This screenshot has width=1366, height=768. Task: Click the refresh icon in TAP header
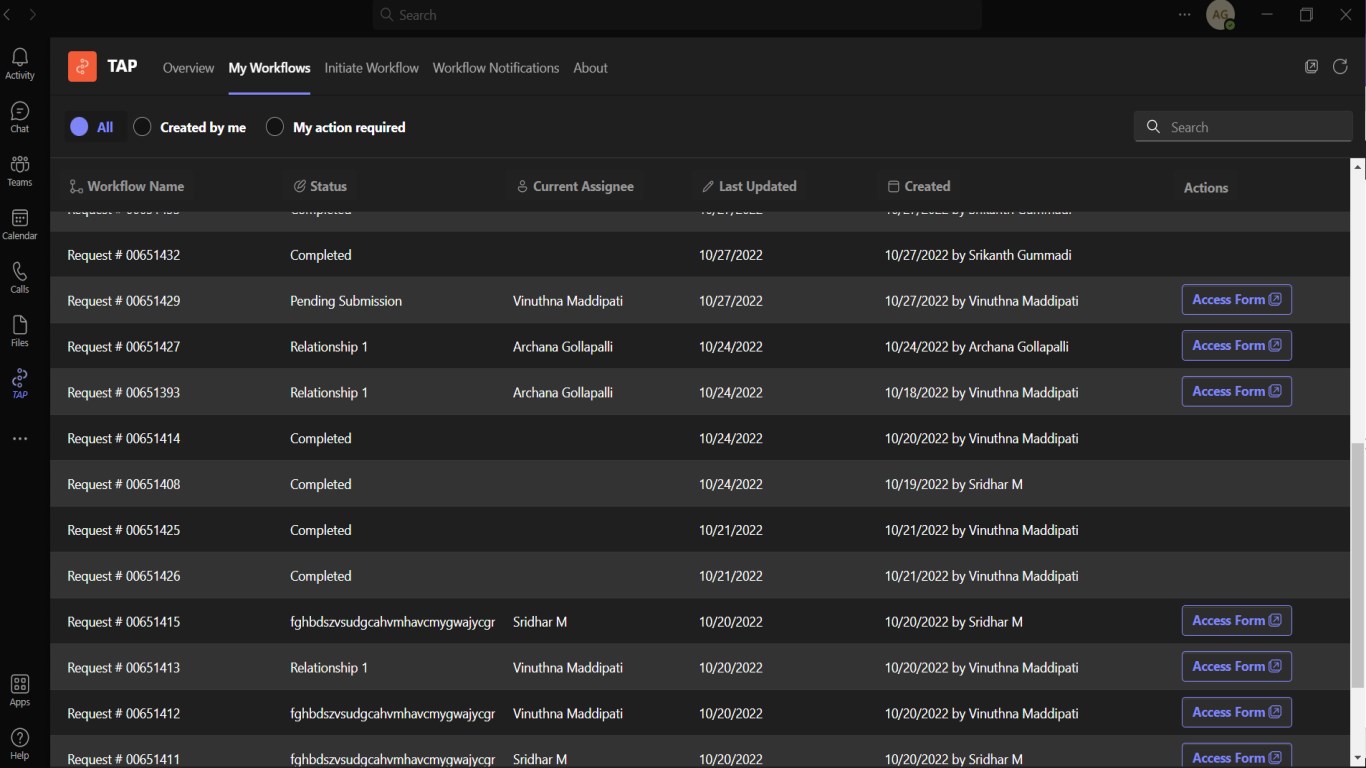[1340, 67]
